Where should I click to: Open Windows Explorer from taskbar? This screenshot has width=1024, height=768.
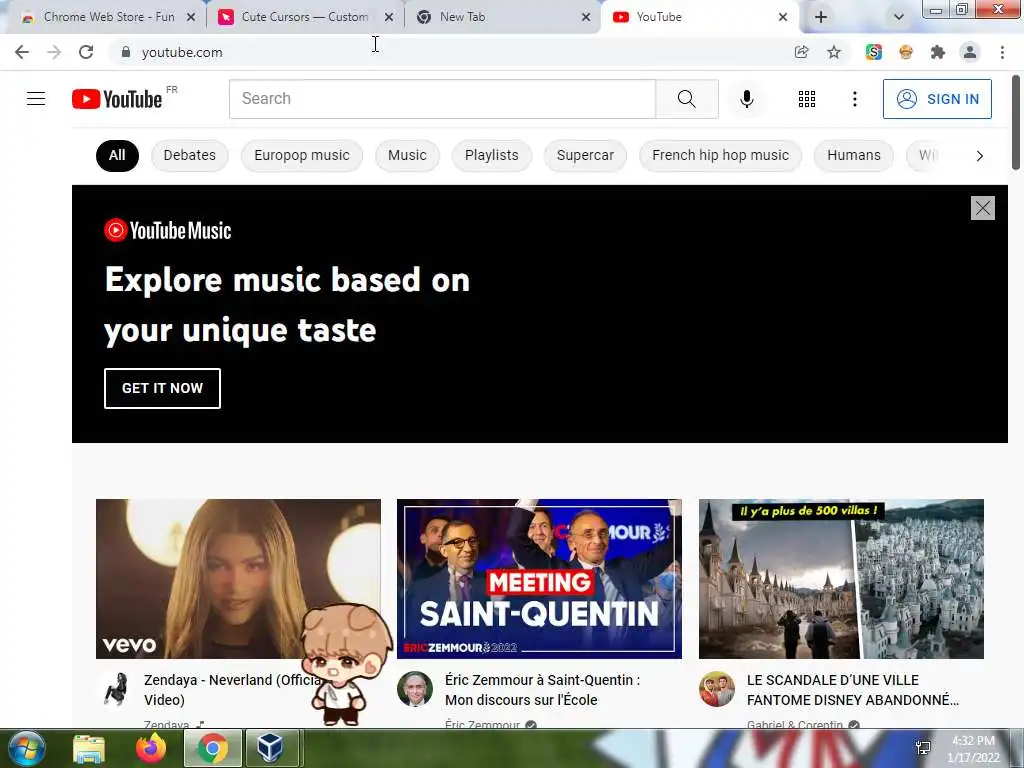point(89,748)
